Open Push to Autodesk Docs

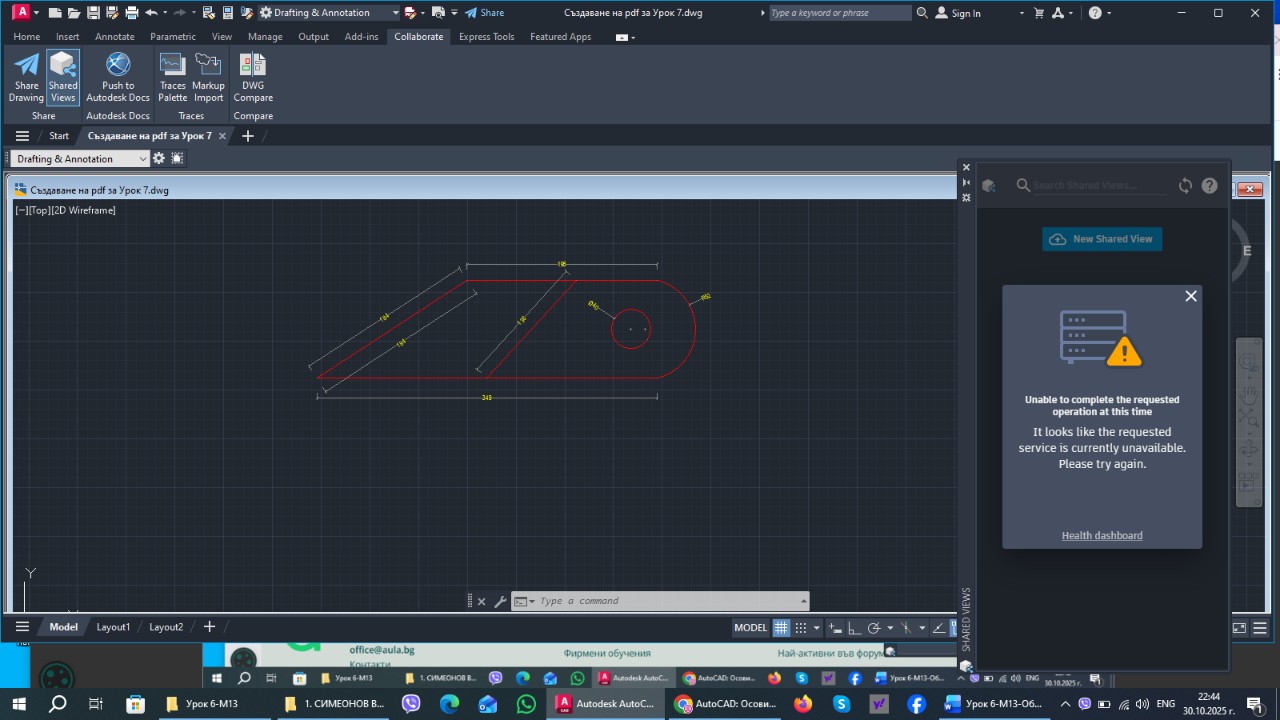point(118,77)
